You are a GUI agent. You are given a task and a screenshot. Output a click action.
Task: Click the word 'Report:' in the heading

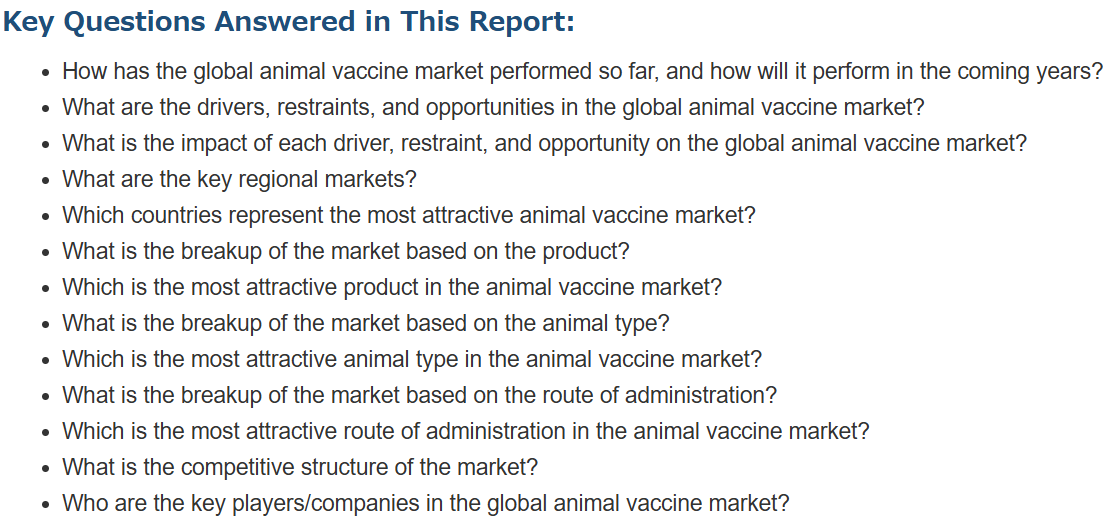pyautogui.click(x=521, y=21)
